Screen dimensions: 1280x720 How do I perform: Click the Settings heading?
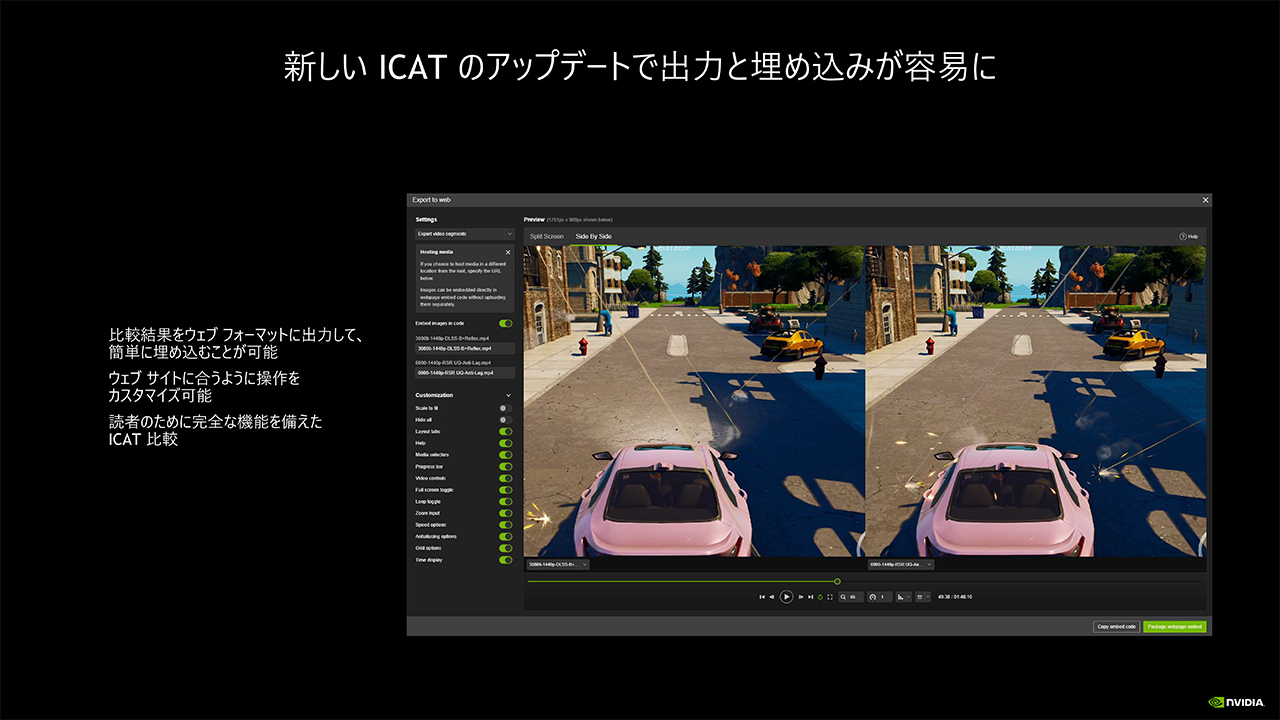(x=426, y=219)
